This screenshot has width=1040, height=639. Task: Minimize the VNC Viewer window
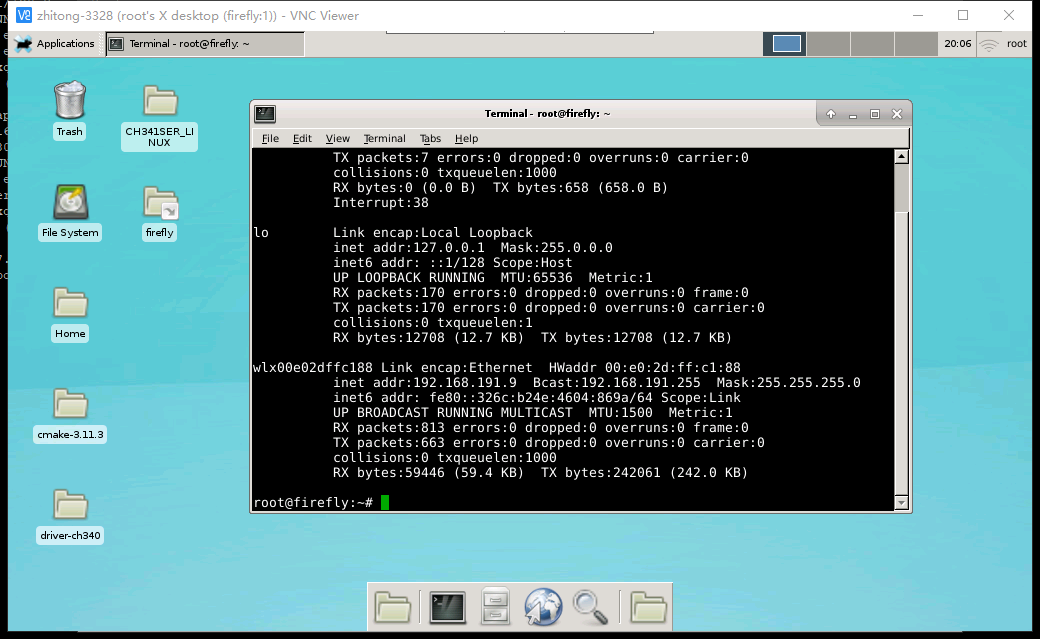pos(918,15)
